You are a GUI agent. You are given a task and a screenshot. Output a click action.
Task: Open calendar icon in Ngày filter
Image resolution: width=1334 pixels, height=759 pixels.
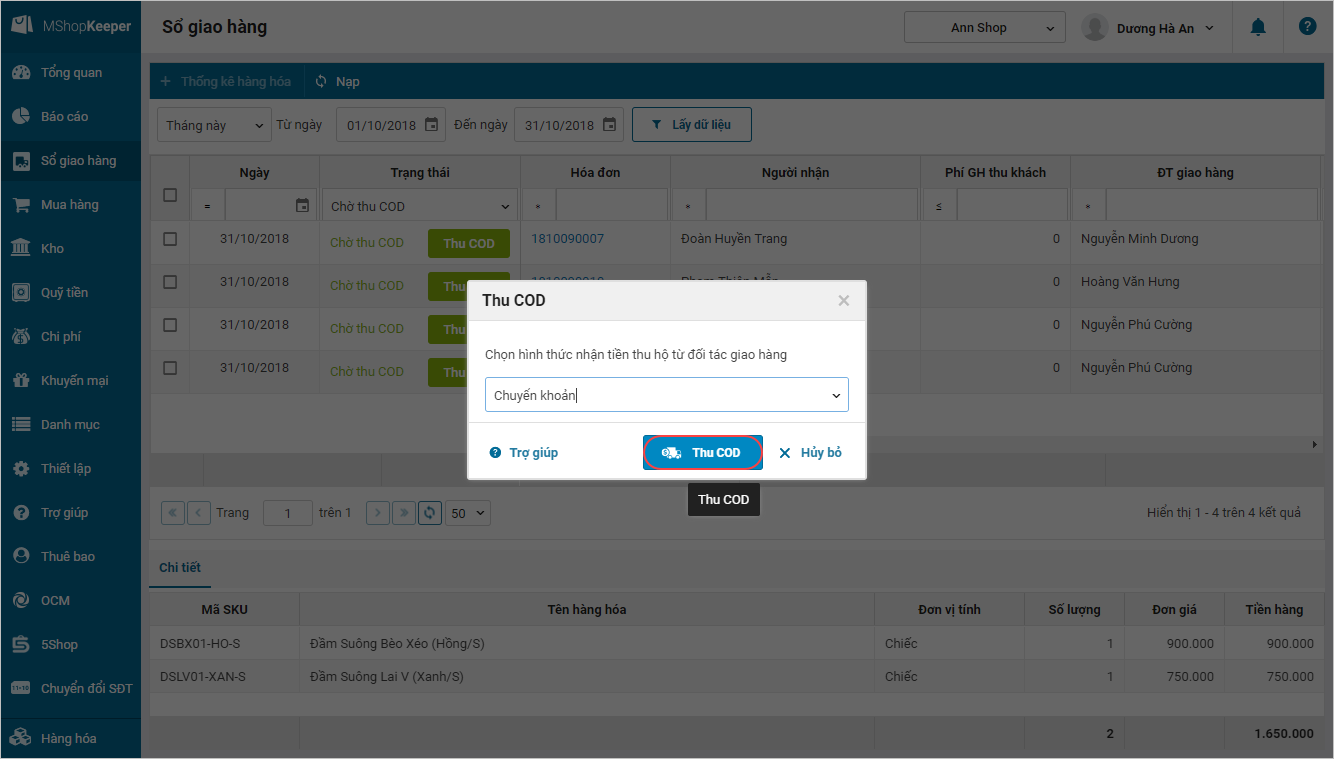point(303,206)
